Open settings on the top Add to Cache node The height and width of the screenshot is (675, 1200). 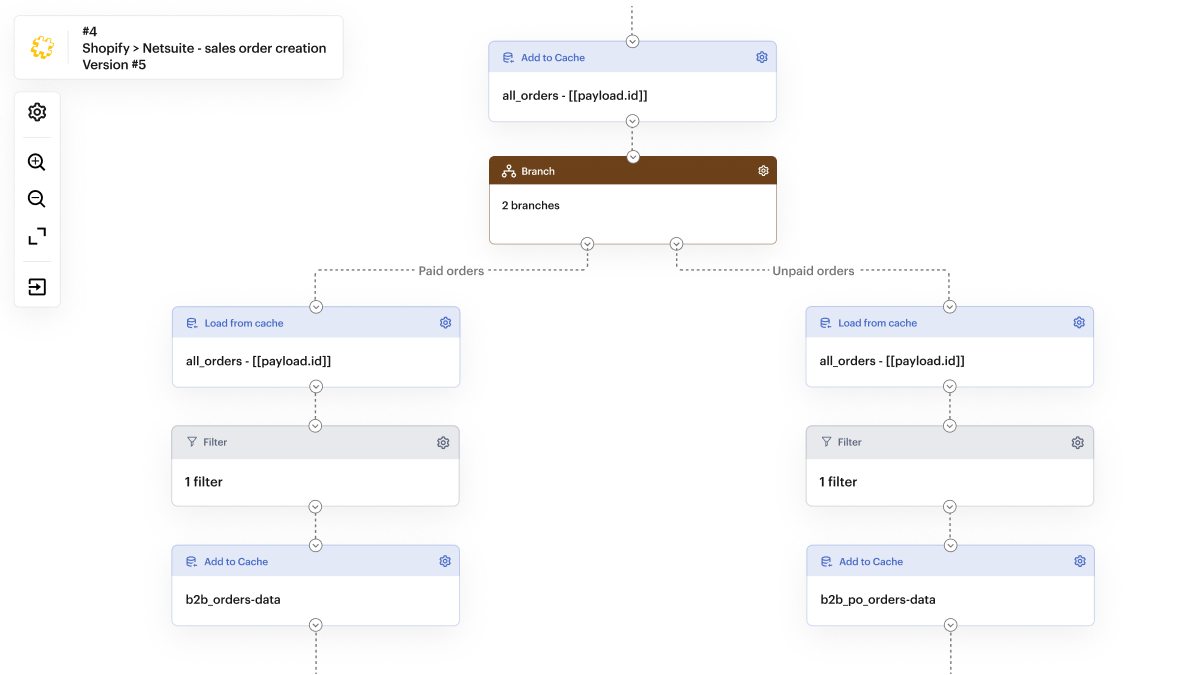[x=762, y=57]
